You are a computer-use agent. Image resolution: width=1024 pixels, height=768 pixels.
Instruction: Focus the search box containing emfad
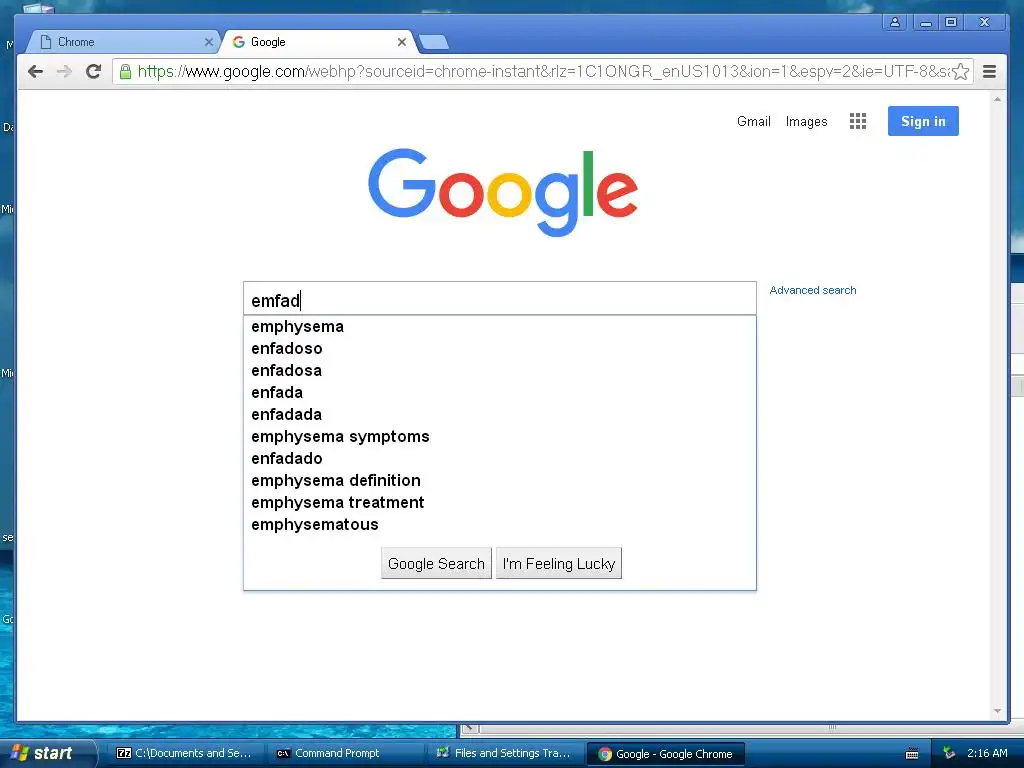(x=500, y=299)
